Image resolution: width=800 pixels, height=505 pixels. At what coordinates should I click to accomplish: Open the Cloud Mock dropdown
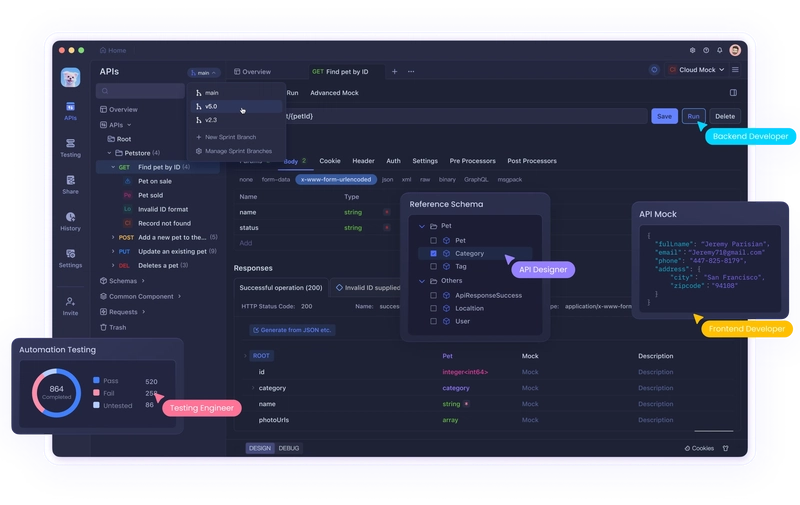(696, 70)
